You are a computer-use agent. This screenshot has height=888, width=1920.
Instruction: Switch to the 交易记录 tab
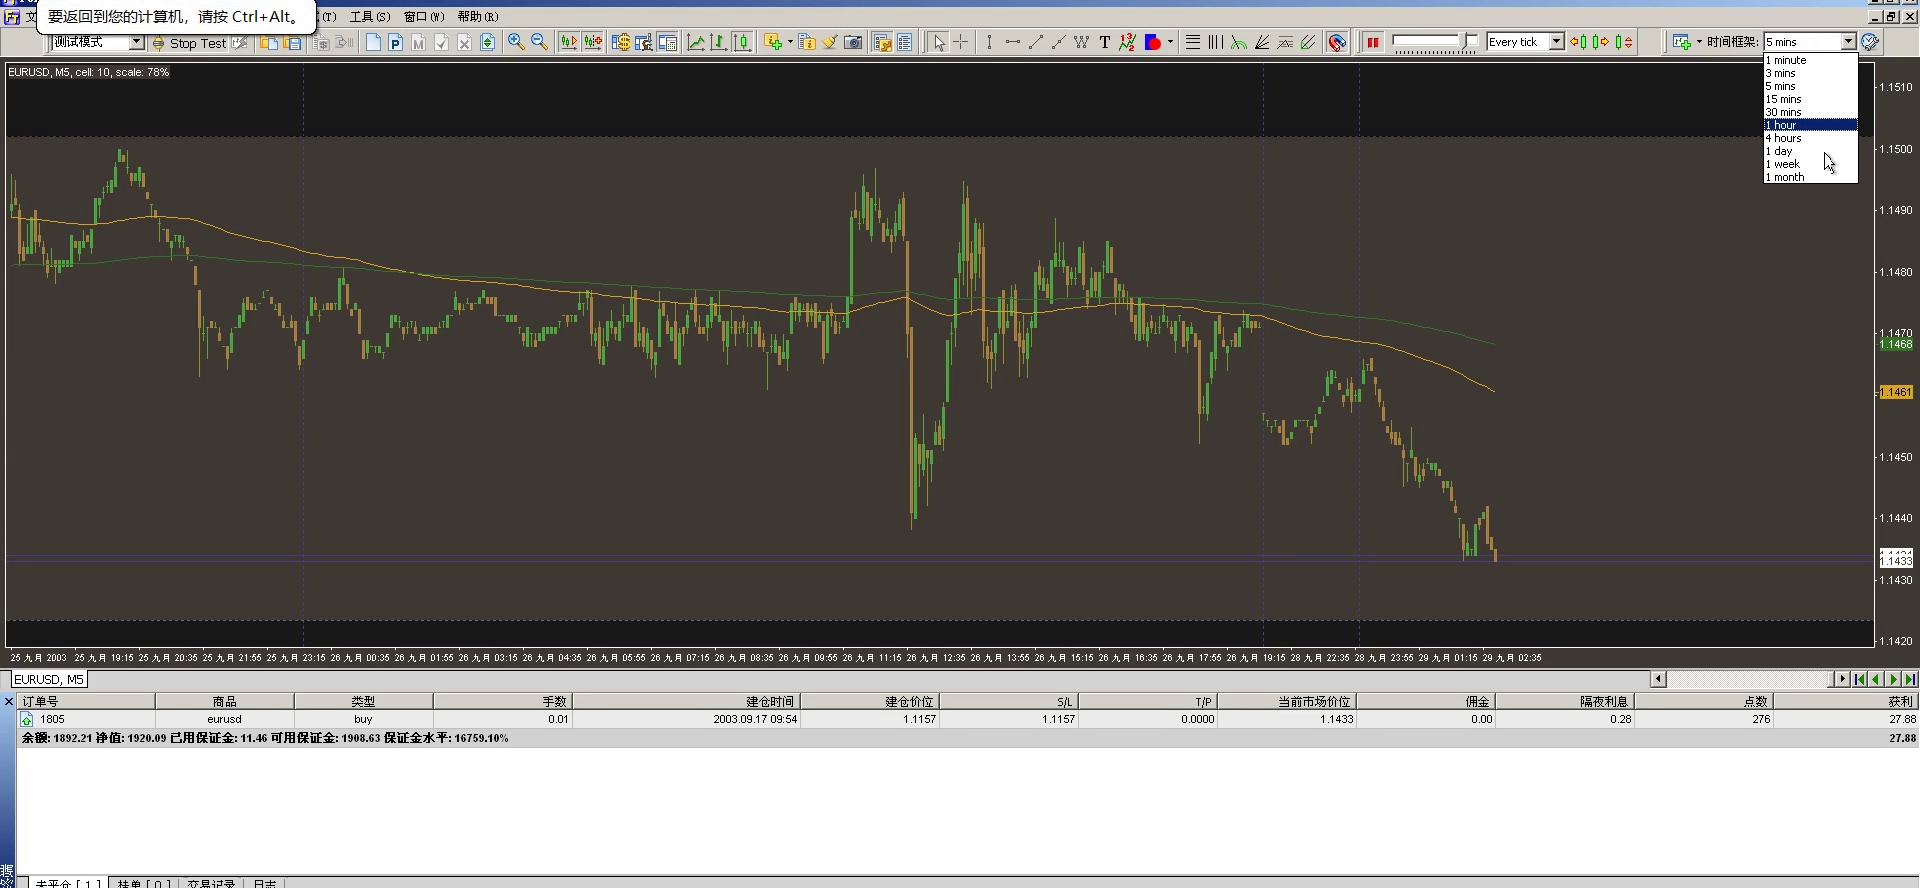click(x=211, y=883)
